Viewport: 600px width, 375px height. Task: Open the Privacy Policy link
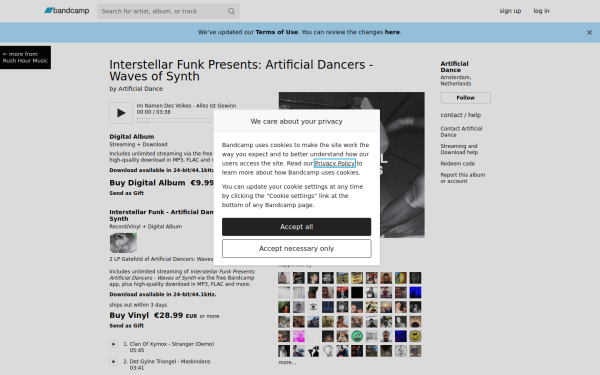[335, 163]
